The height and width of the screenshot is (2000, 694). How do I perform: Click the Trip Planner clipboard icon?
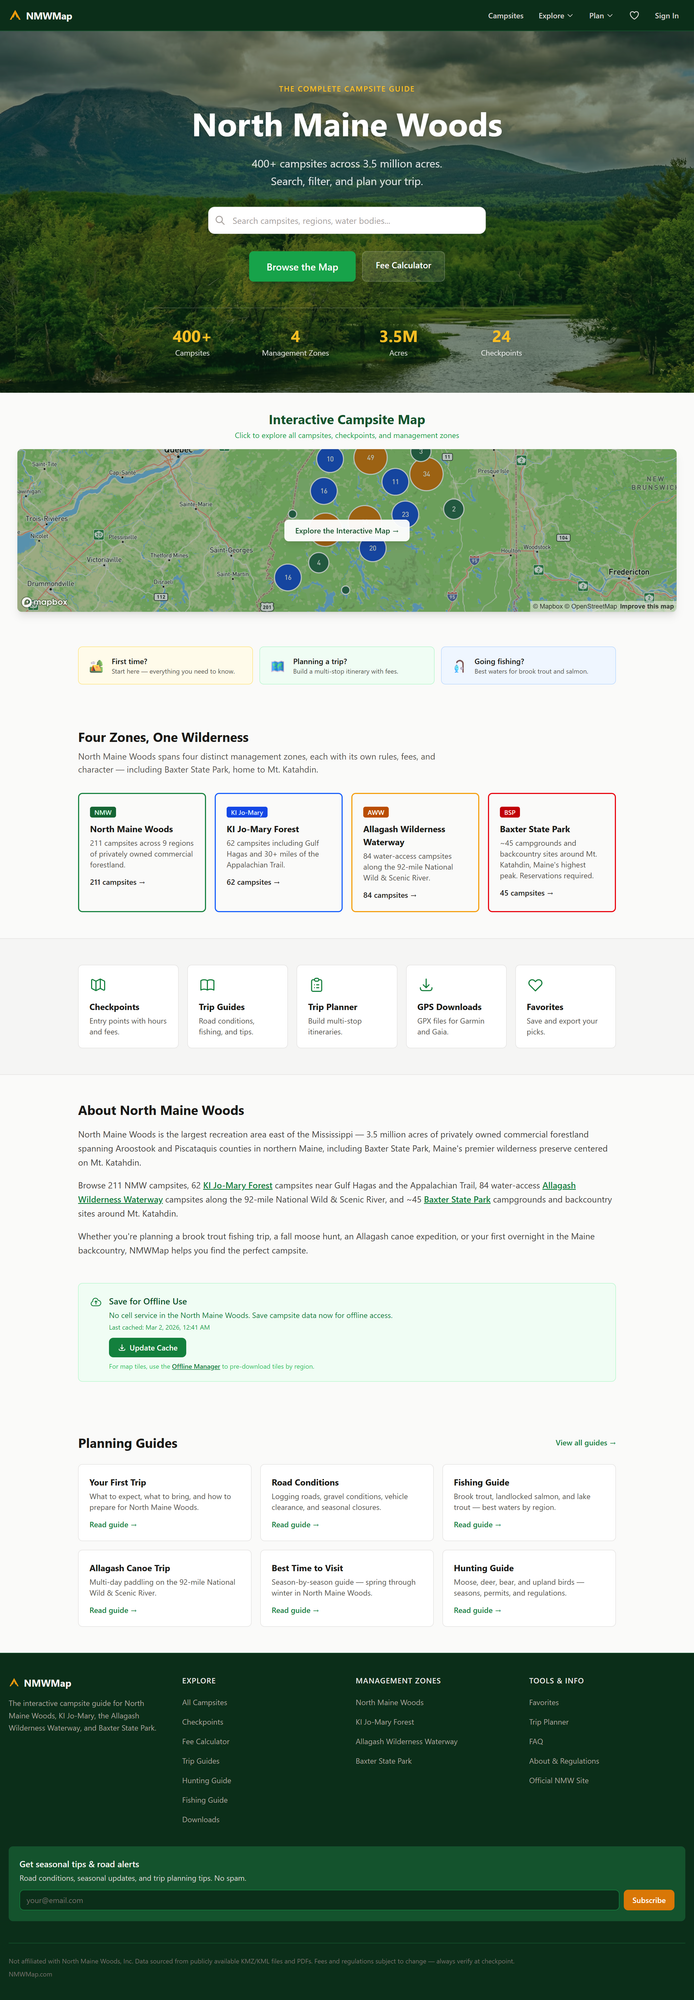pyautogui.click(x=316, y=985)
